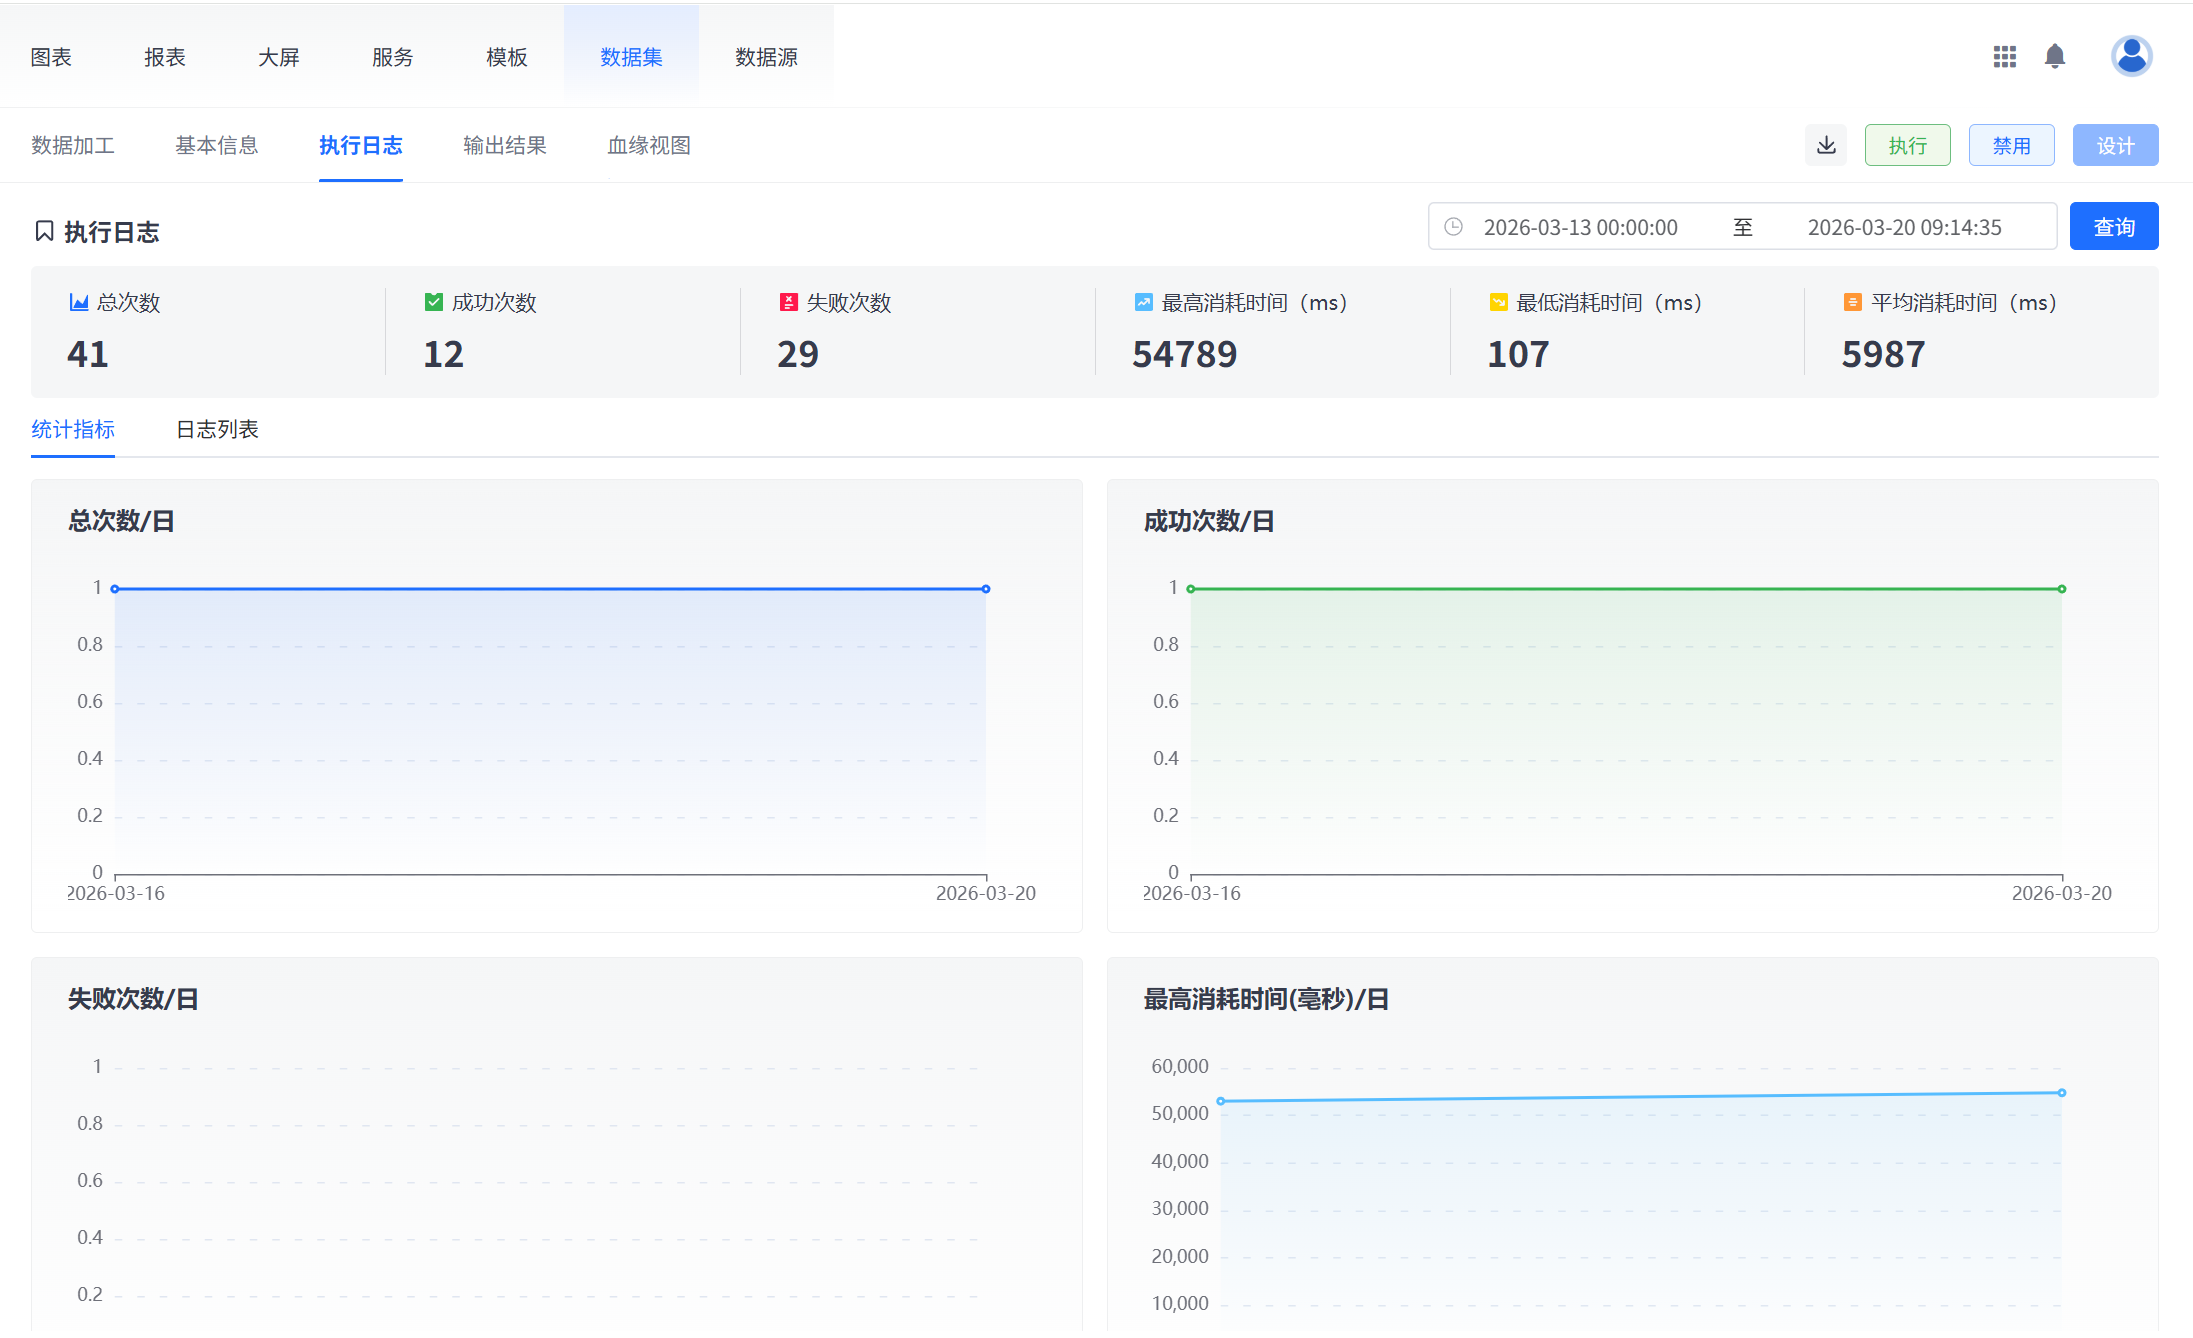Open the apps grid menu icon

[x=2004, y=57]
